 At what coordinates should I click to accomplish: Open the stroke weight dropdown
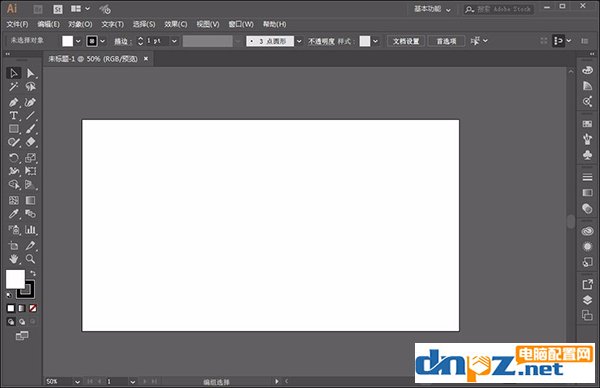174,41
